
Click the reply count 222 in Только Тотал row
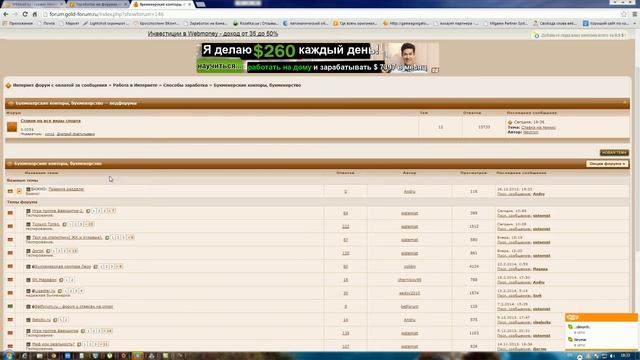(x=346, y=227)
